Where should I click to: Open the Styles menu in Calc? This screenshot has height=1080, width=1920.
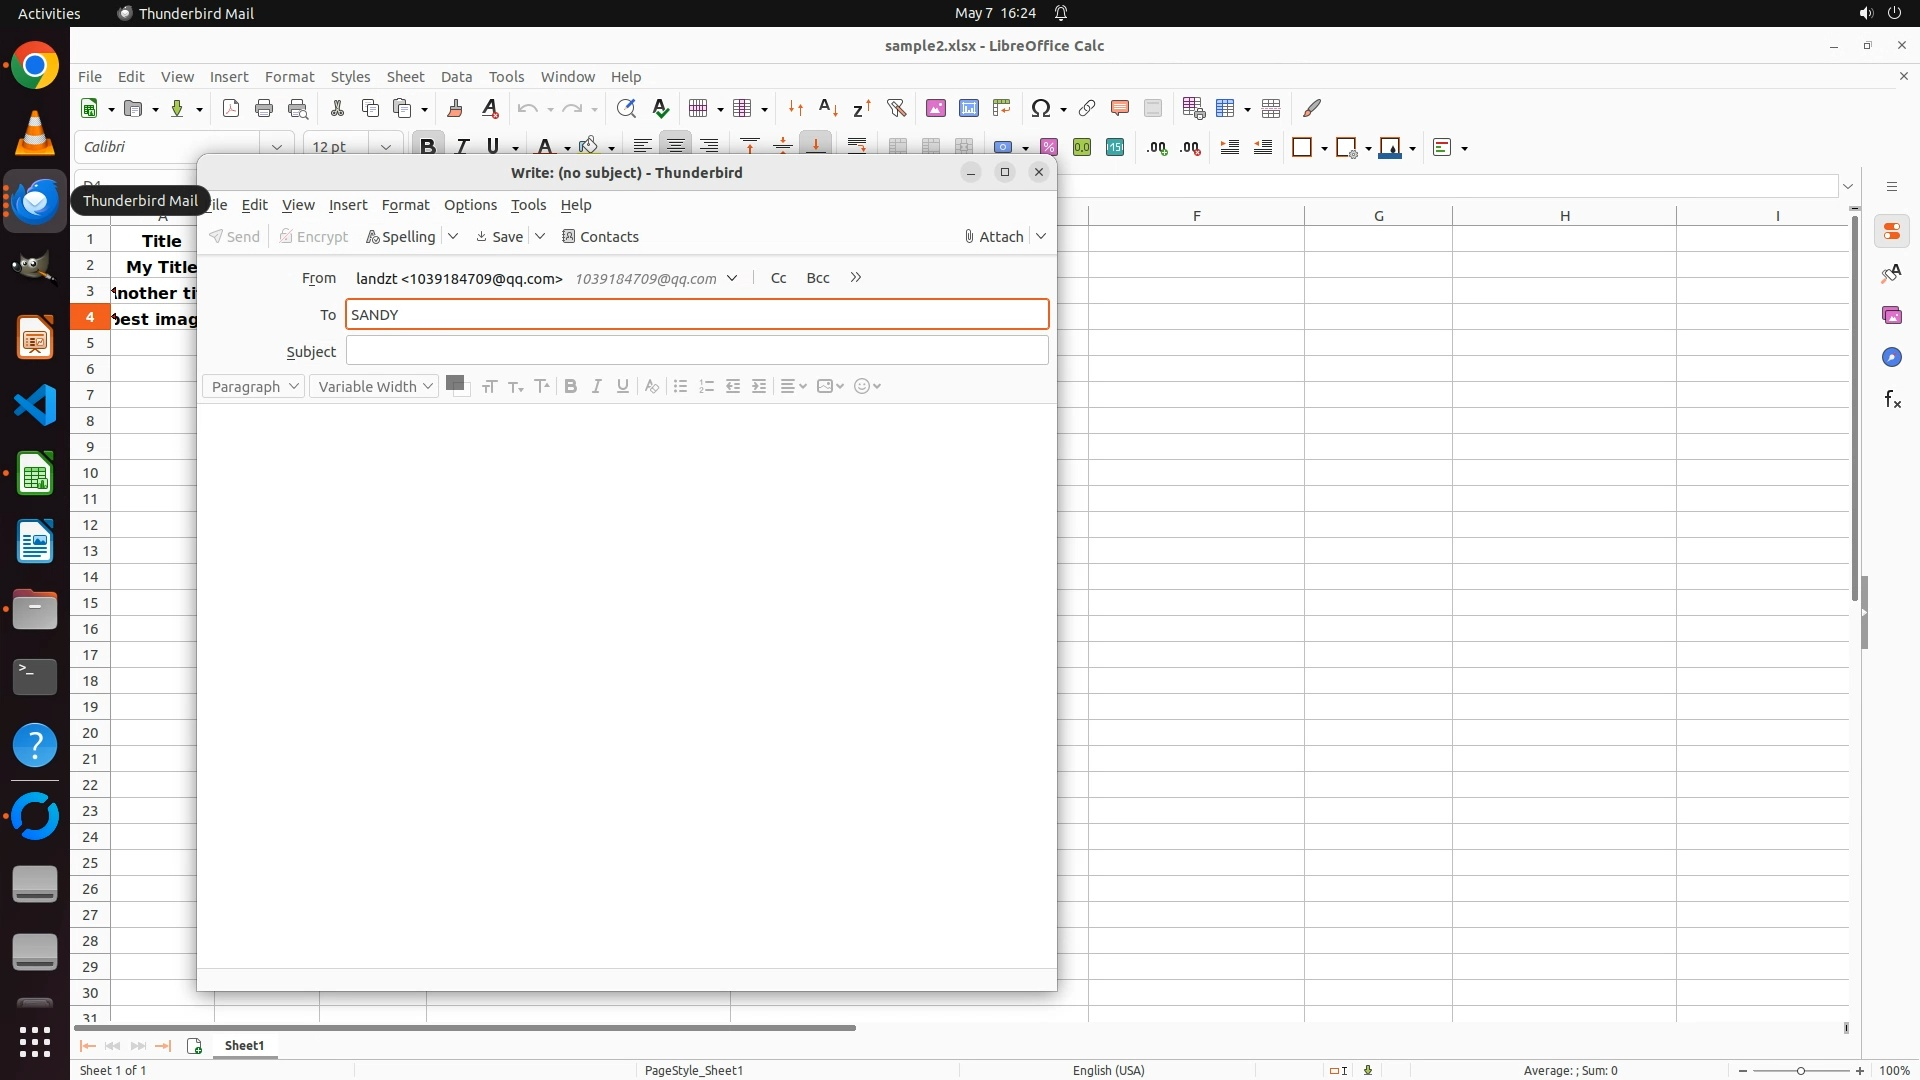coord(350,77)
